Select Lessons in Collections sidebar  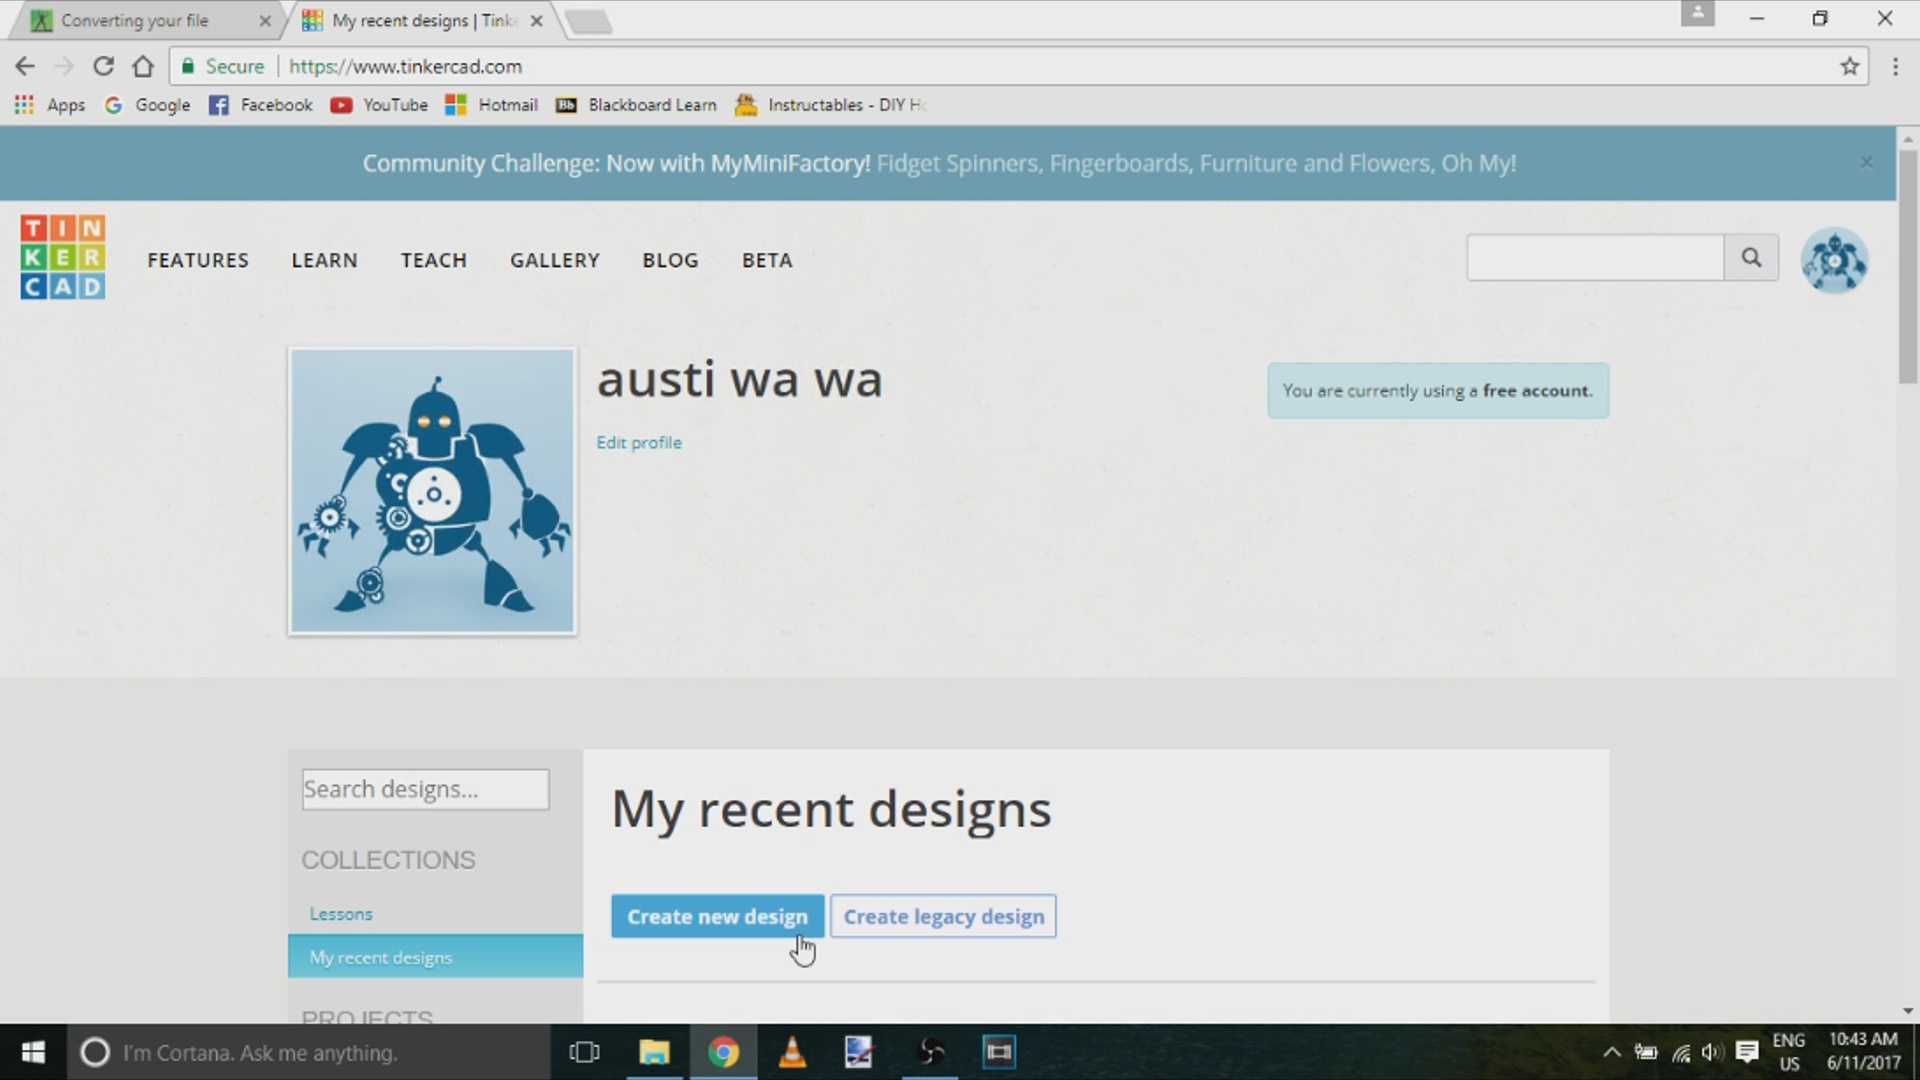(x=340, y=914)
